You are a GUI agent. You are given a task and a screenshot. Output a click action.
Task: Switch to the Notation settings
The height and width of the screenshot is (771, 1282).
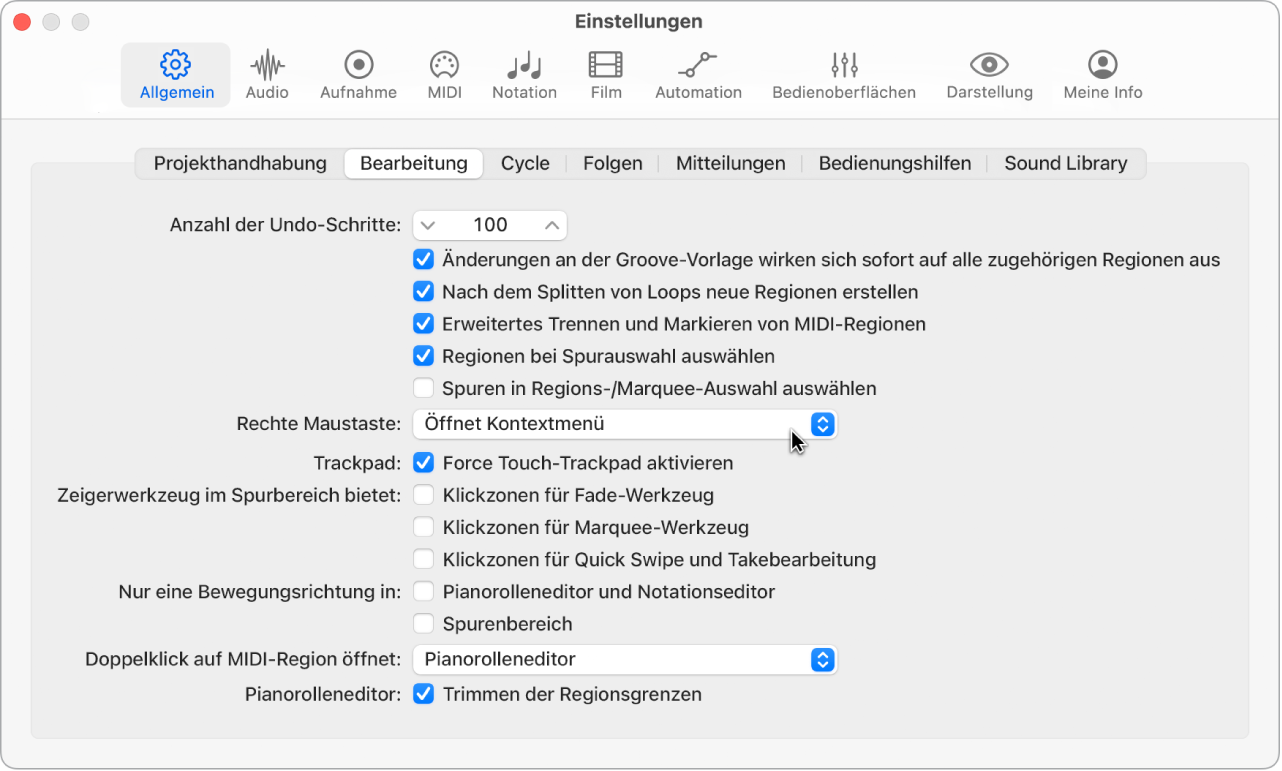tap(524, 72)
